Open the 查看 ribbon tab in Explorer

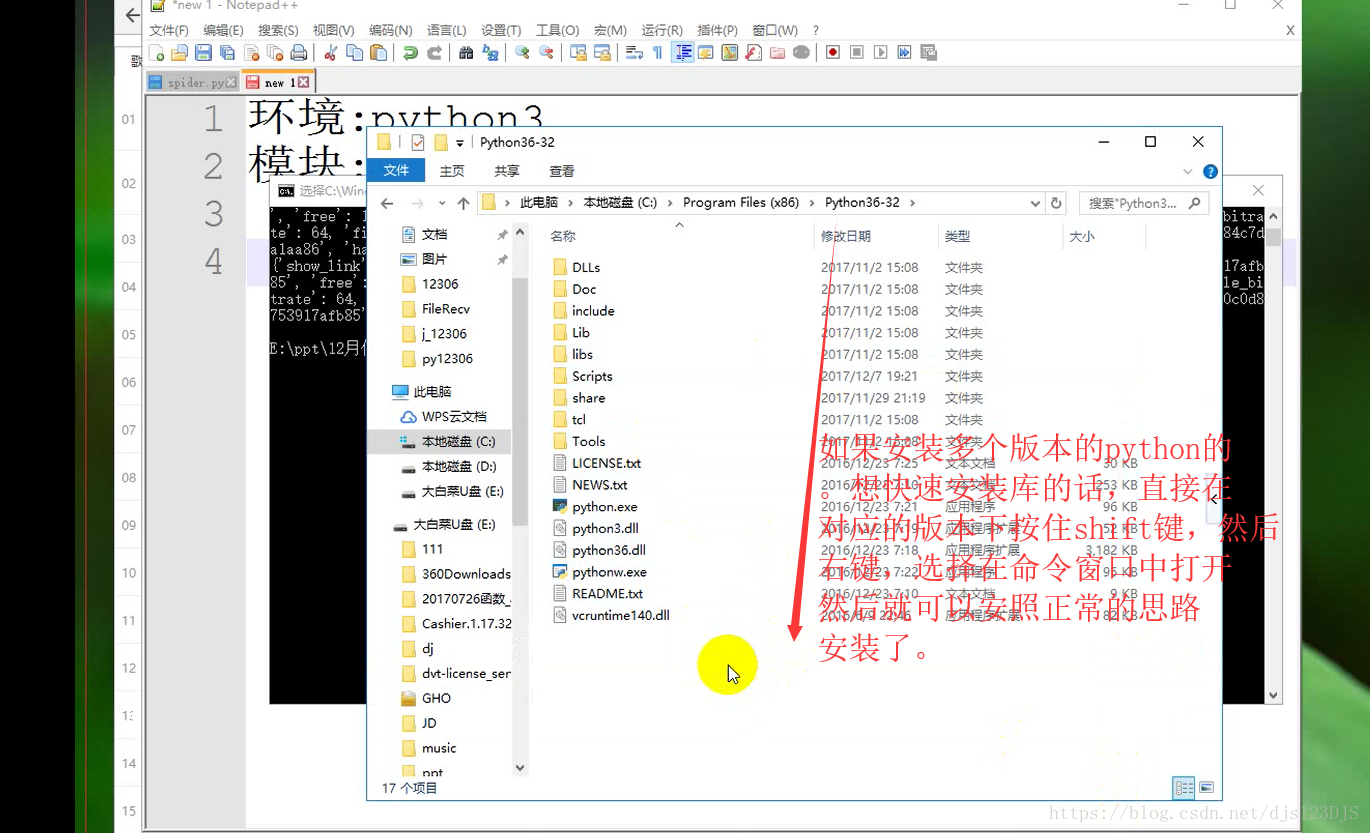pos(562,171)
